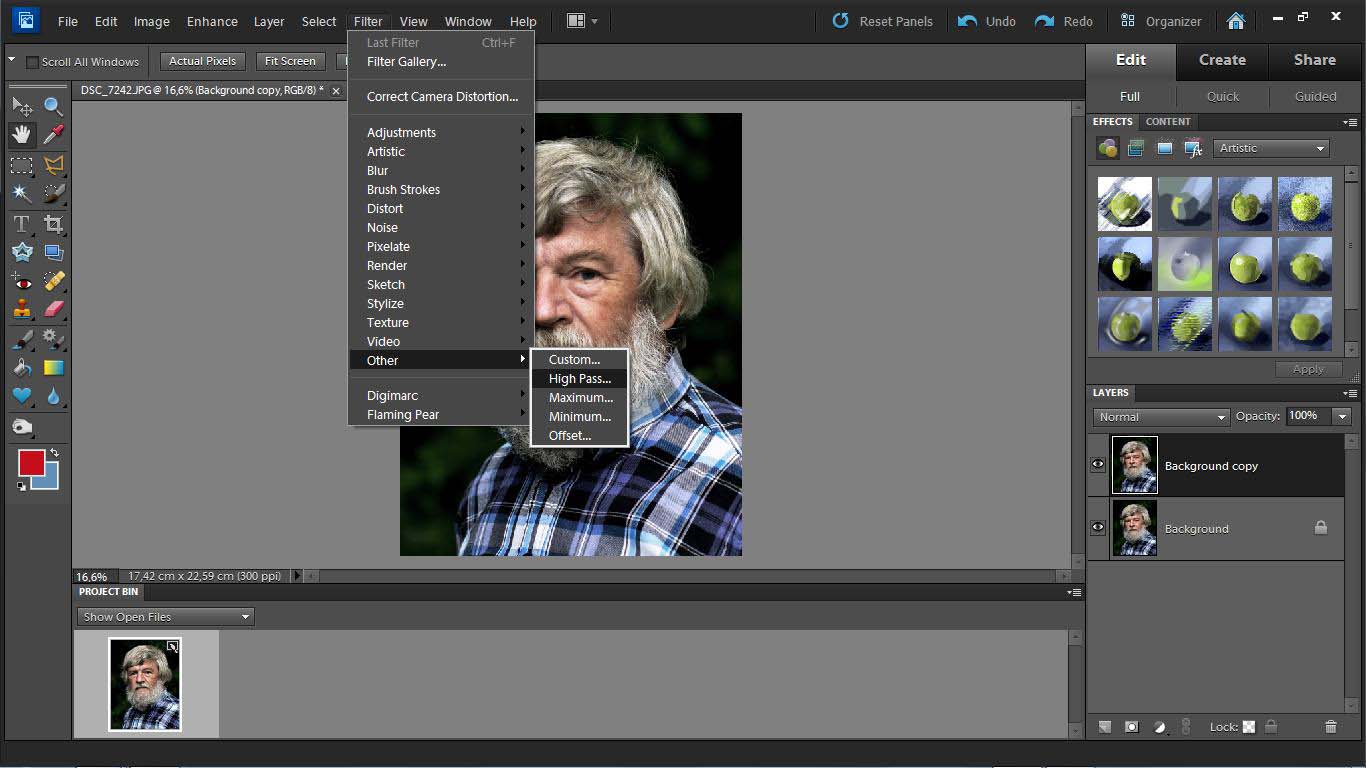Switch to the Create tab
The width and height of the screenshot is (1366, 768).
point(1222,60)
